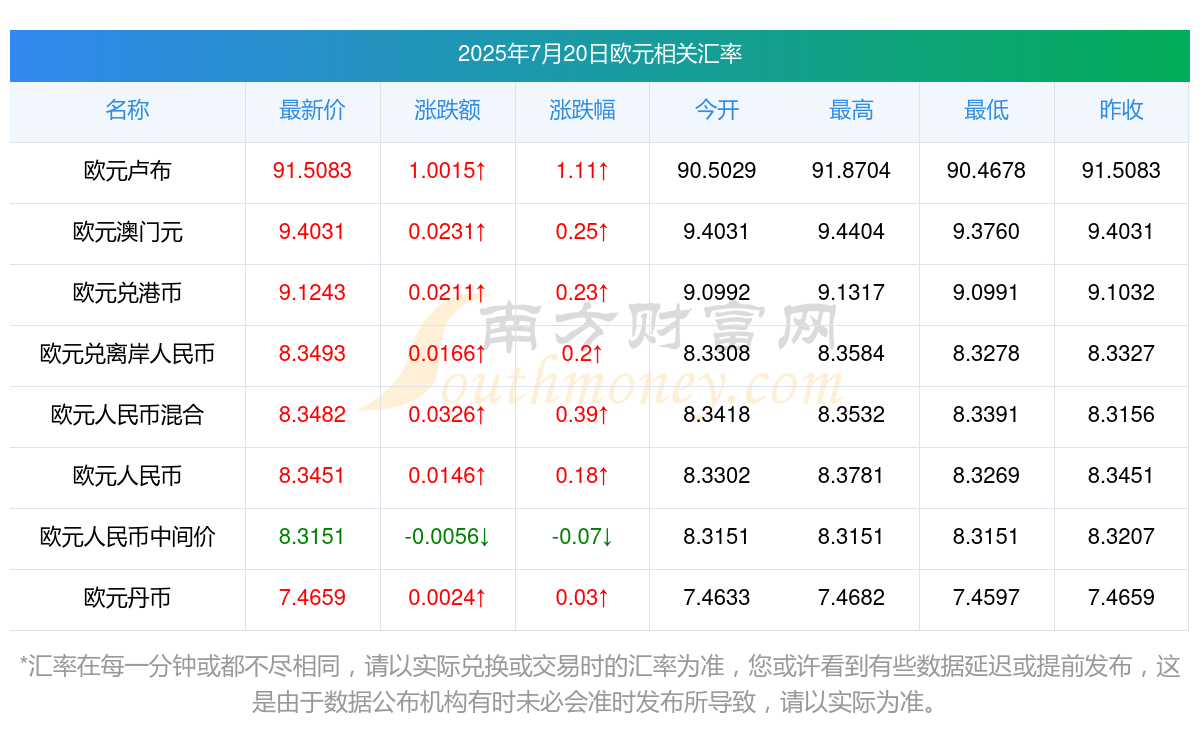Click low value 8.3269
Image resolution: width=1200 pixels, height=733 pixels.
986,476
